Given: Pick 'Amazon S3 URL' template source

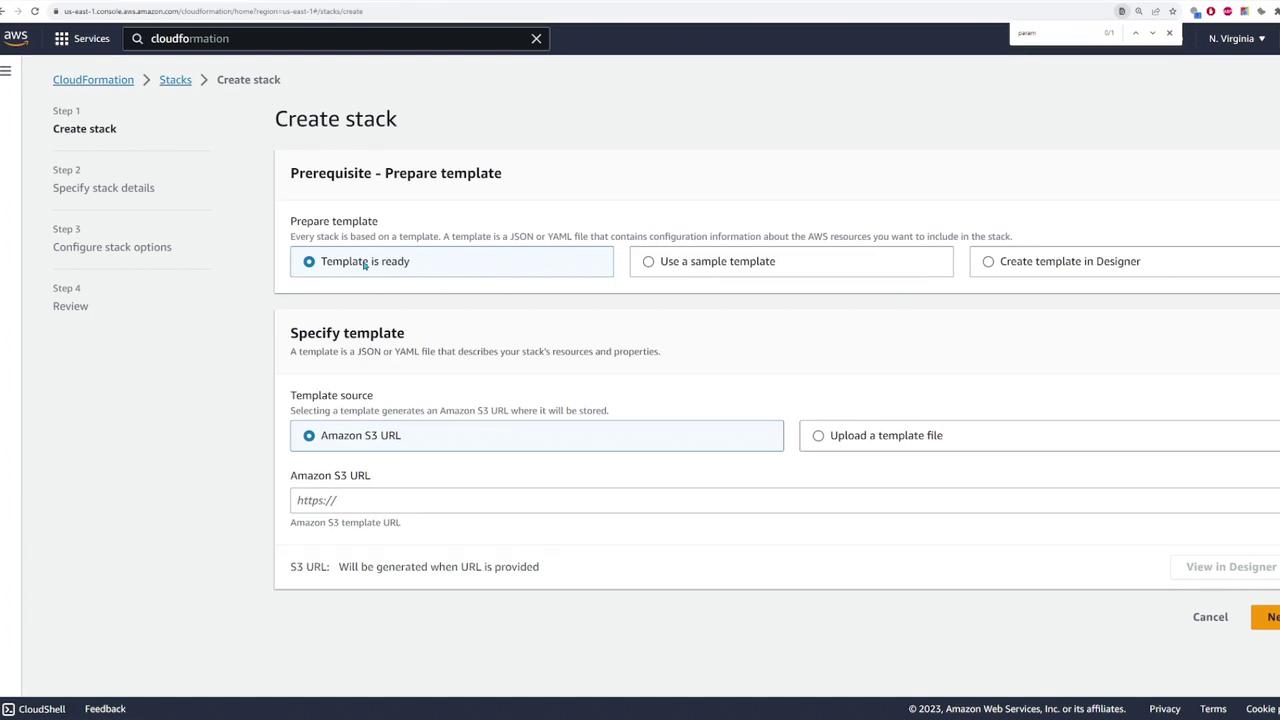Looking at the screenshot, I should (x=309, y=436).
